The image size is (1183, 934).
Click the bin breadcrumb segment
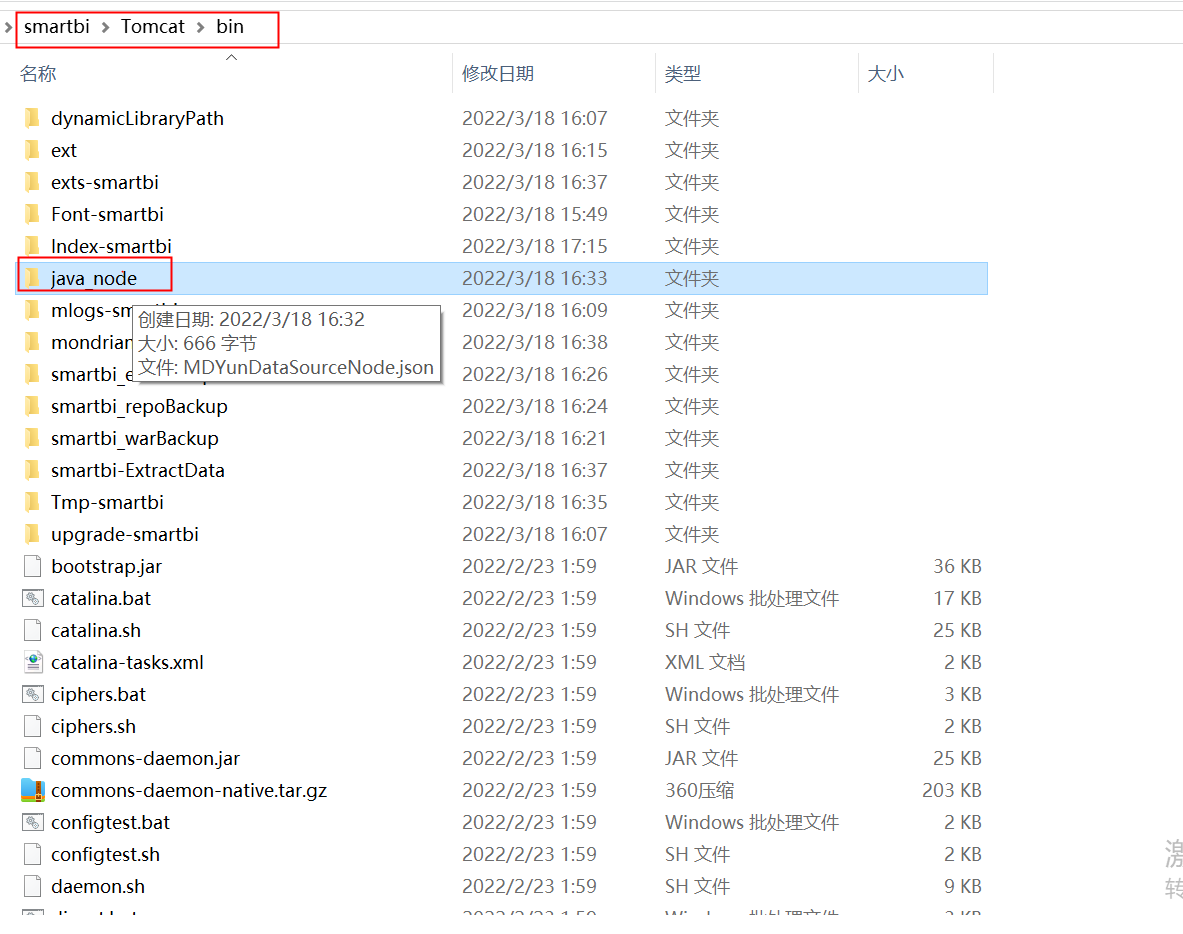pyautogui.click(x=230, y=27)
